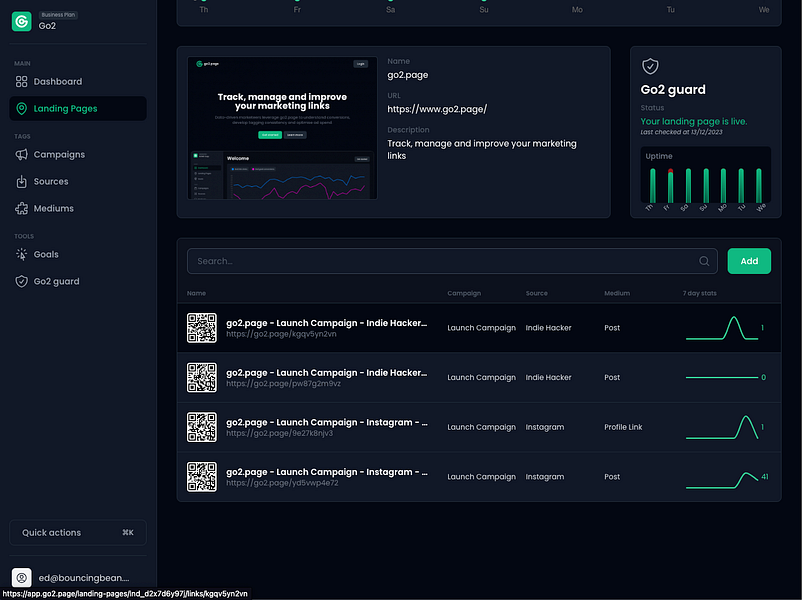Click the Go2 guard shield sidebar icon

coord(21,281)
